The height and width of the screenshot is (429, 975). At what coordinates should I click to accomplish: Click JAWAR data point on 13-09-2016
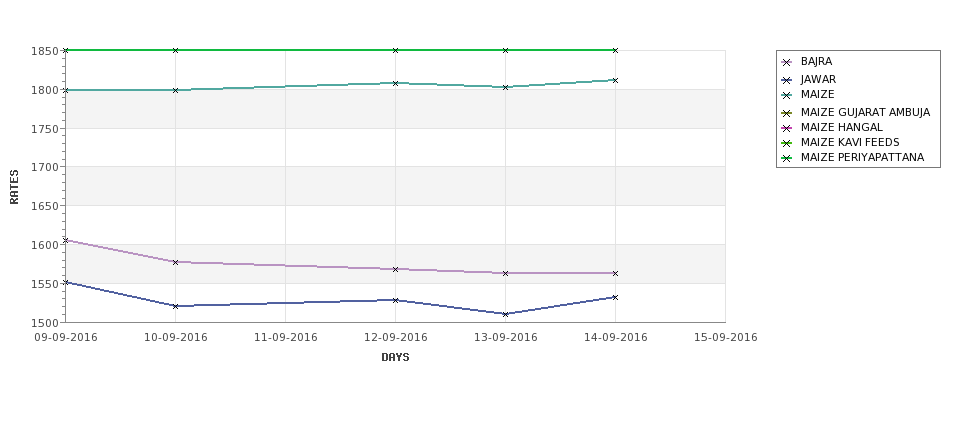[x=505, y=314]
